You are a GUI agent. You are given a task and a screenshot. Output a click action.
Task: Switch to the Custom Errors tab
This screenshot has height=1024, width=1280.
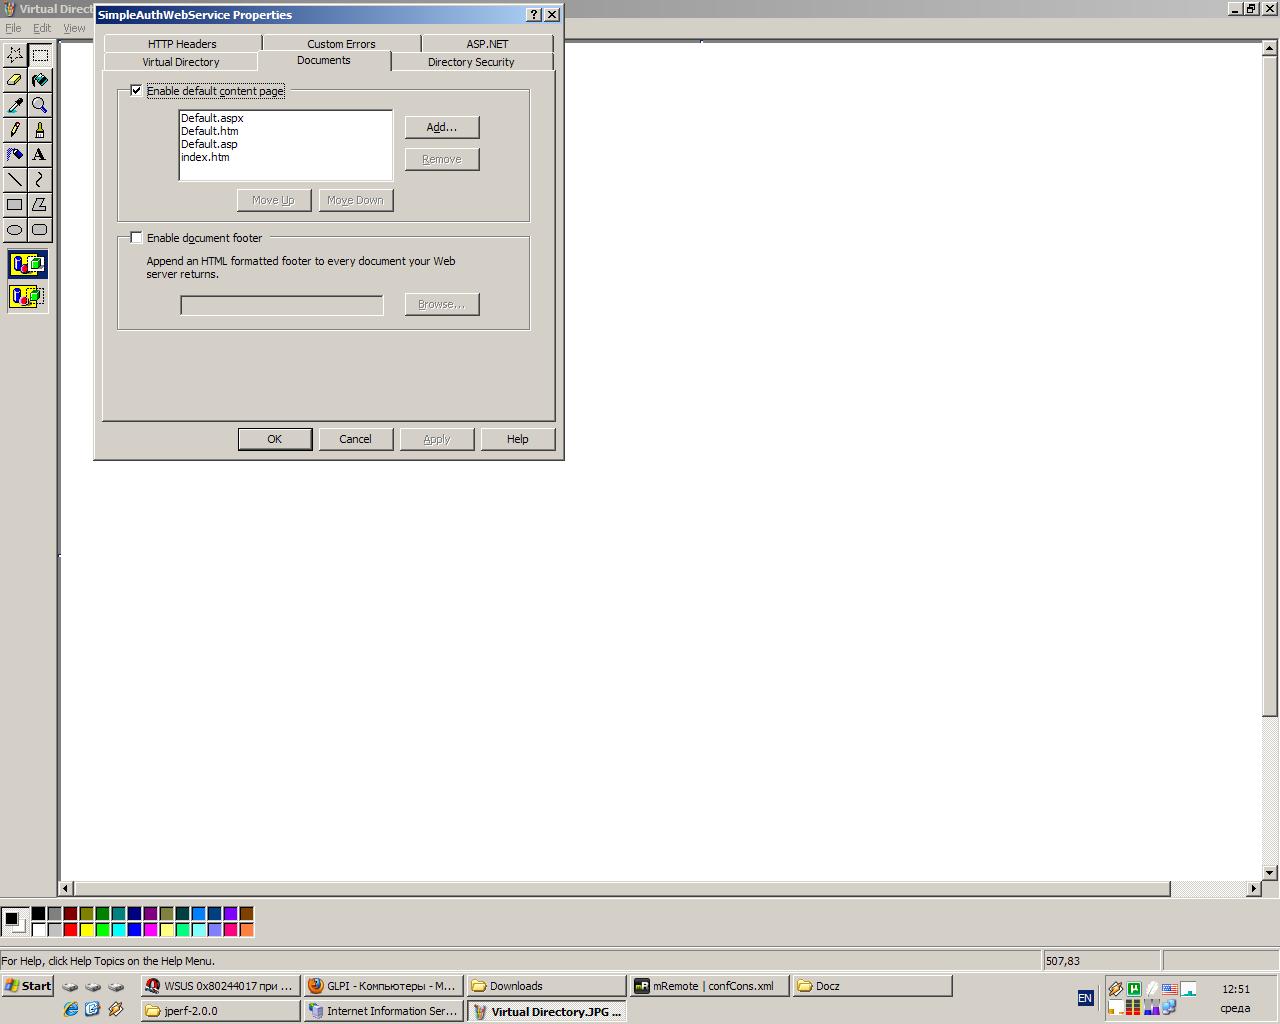pyautogui.click(x=341, y=44)
